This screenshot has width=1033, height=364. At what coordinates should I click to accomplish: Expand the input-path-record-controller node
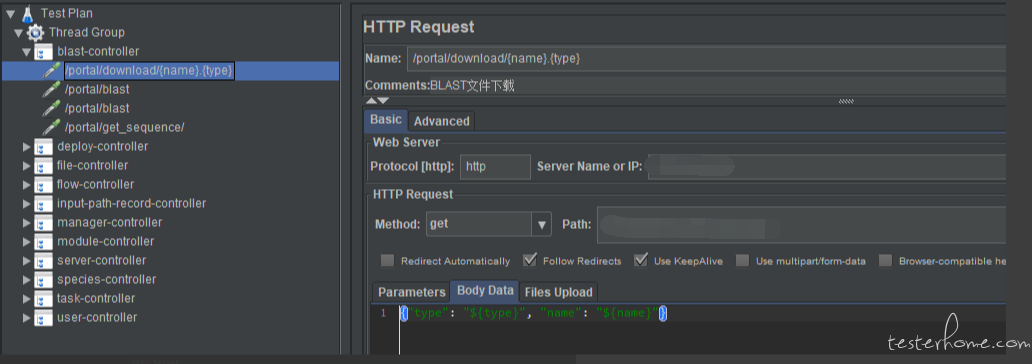coord(26,204)
